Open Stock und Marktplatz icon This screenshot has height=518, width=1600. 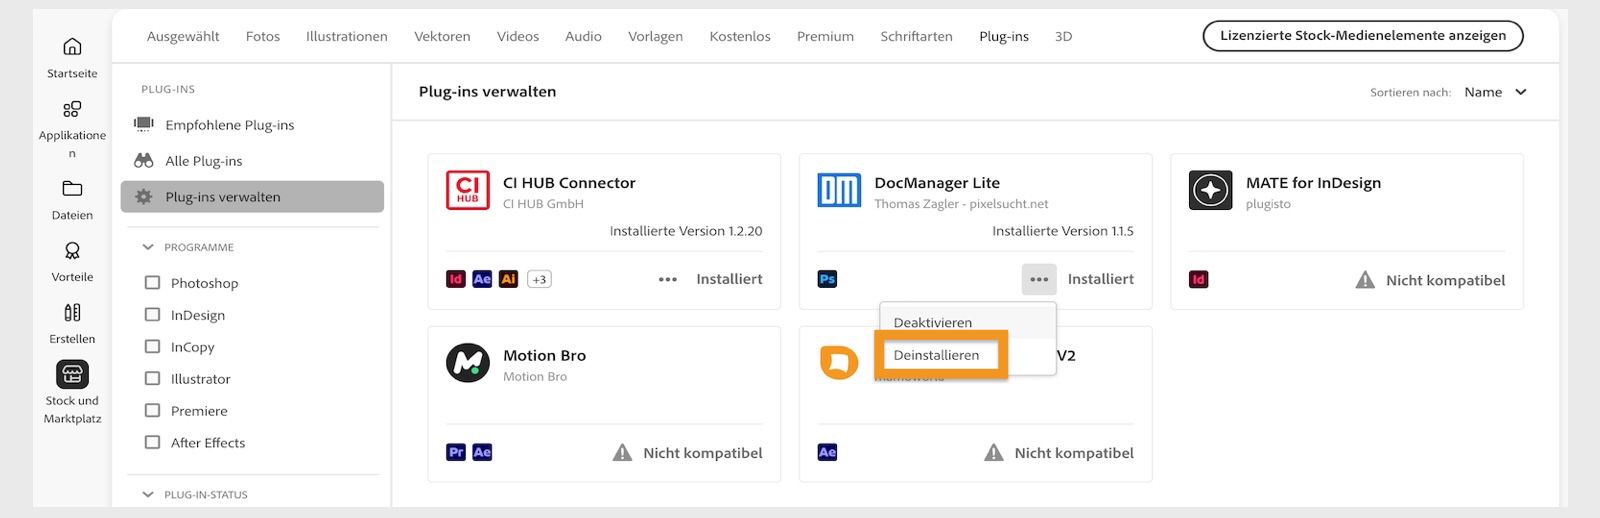click(72, 374)
